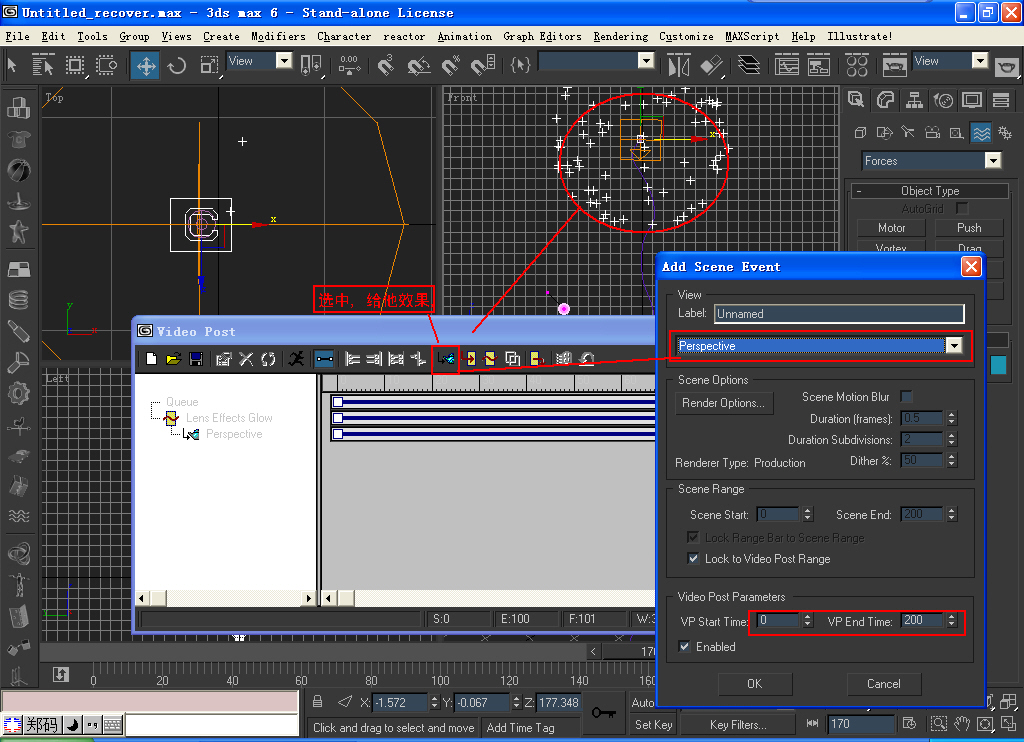Switch to Modify command panel tab
This screenshot has width=1024, height=742.
pos(885,100)
